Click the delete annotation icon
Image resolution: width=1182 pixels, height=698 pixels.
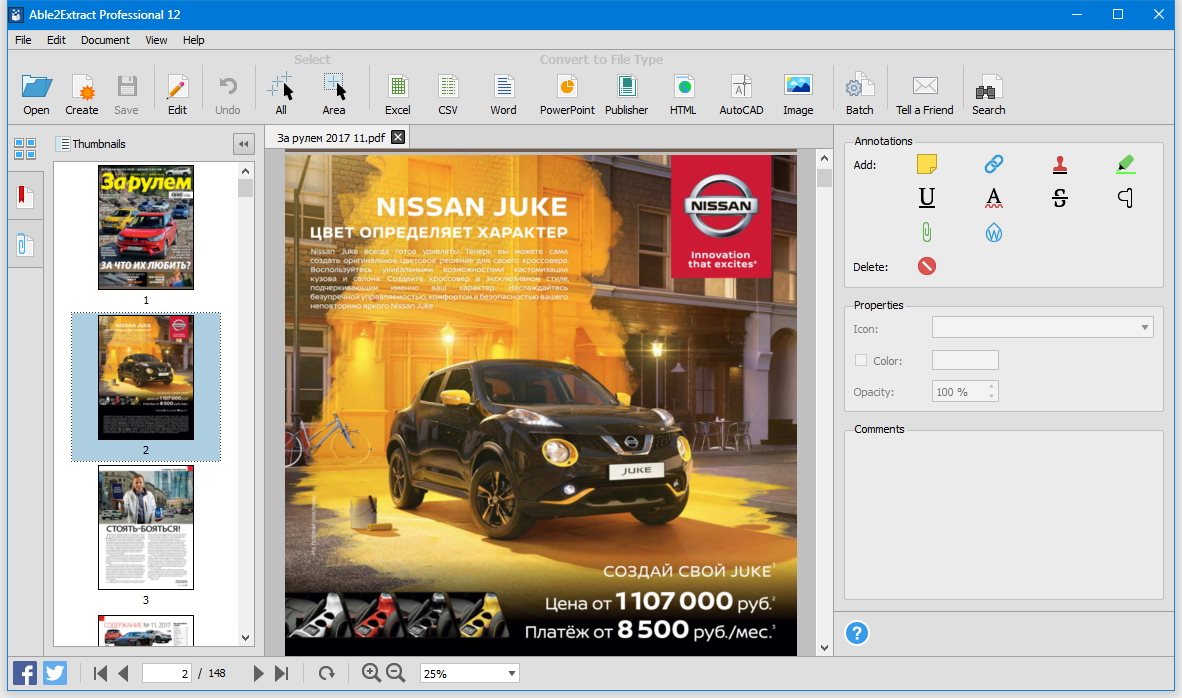pyautogui.click(x=927, y=267)
